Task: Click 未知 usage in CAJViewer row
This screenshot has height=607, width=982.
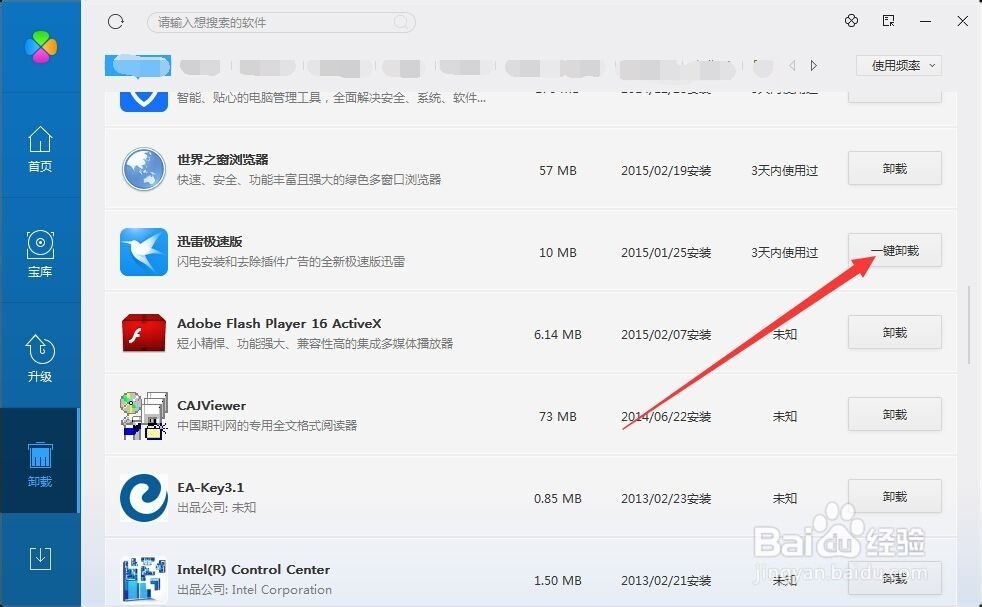Action: 784,417
